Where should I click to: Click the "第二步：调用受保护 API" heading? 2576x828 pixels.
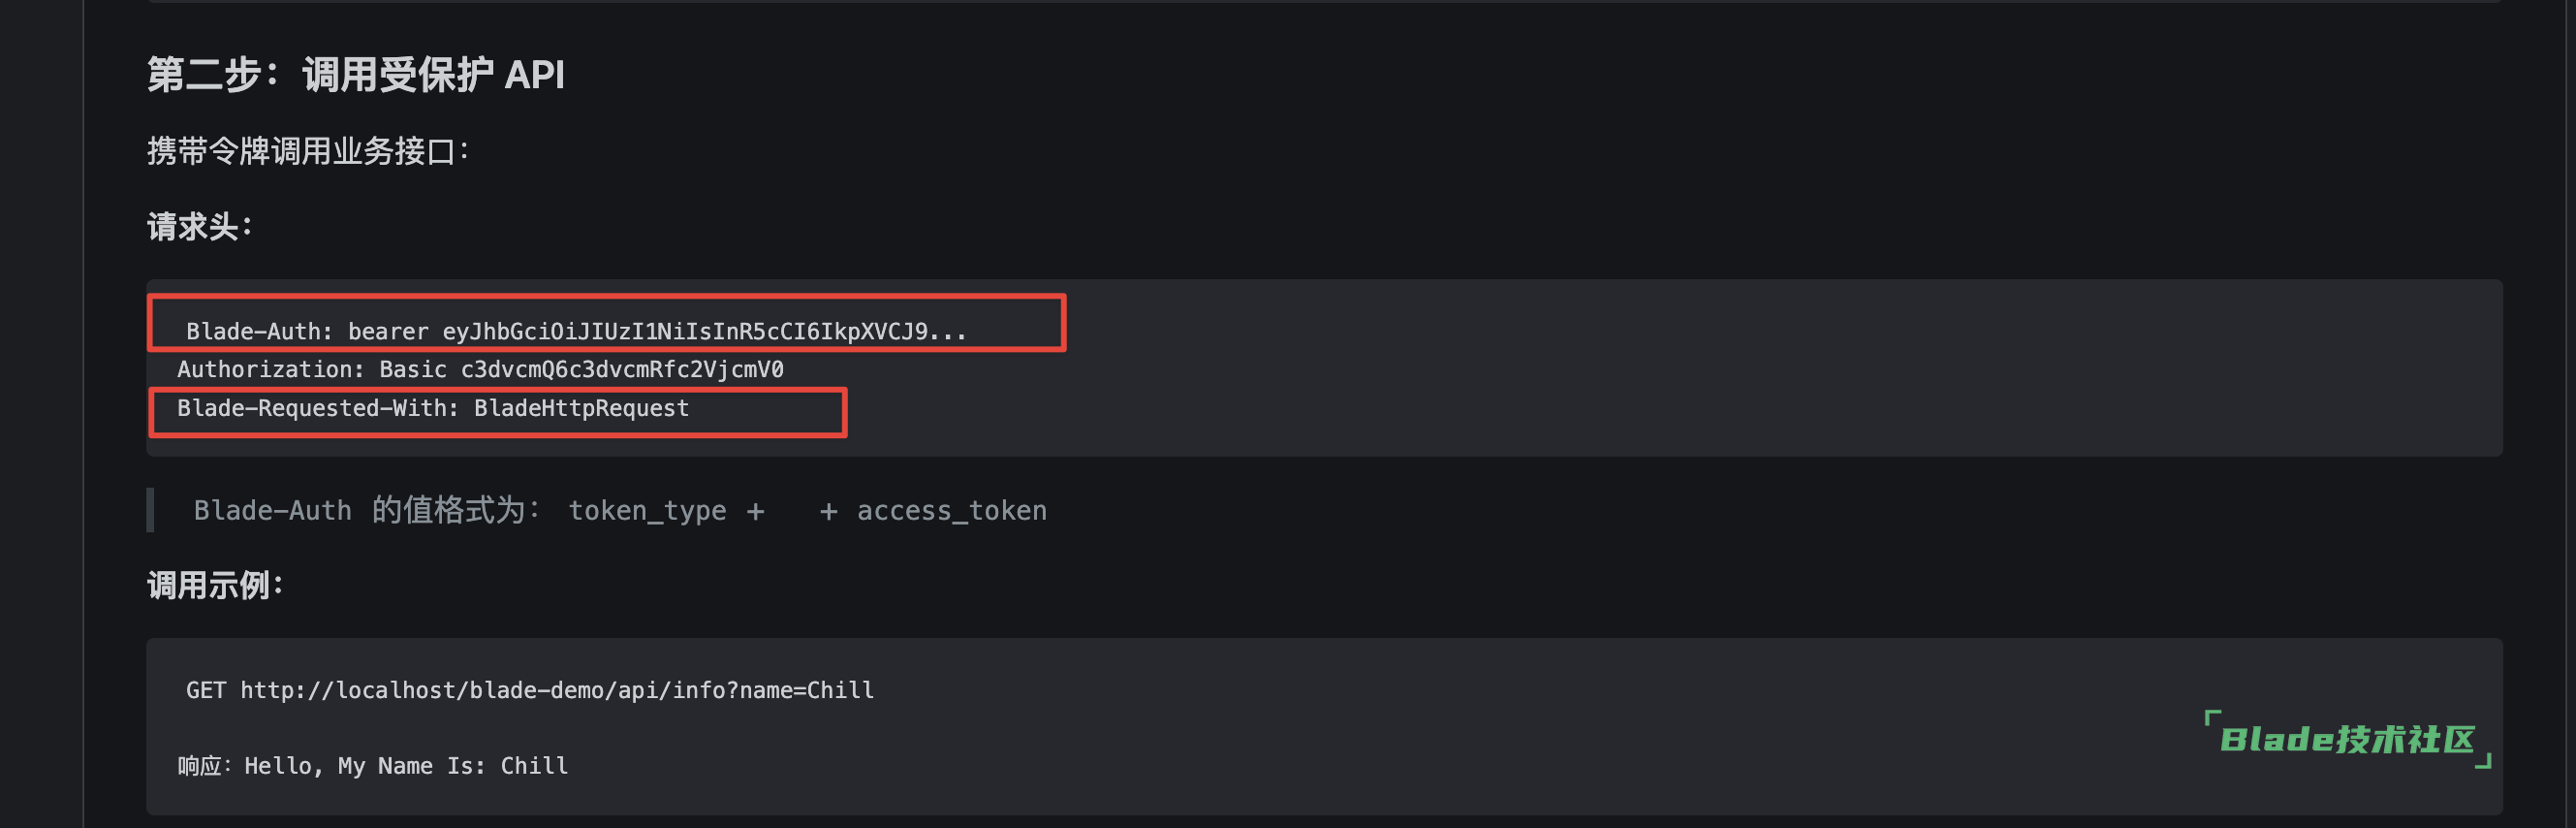click(356, 75)
